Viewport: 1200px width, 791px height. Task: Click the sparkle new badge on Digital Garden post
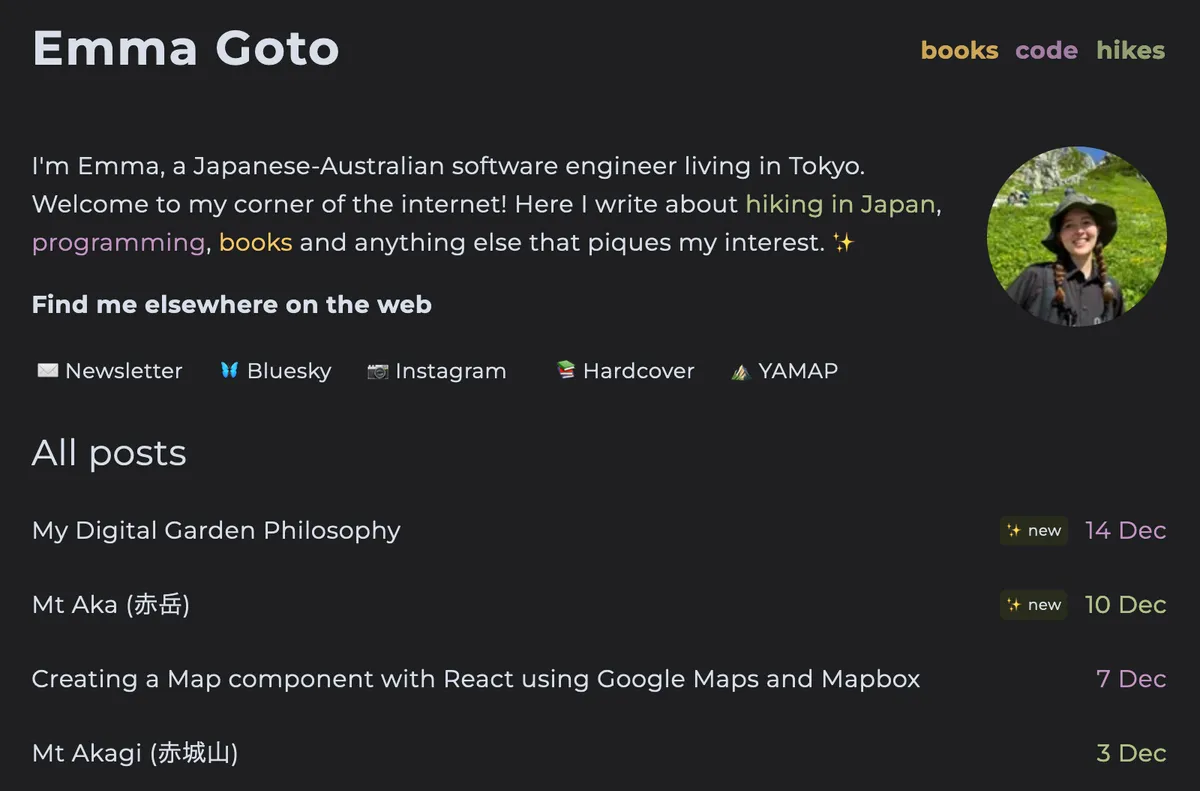[x=1033, y=531]
